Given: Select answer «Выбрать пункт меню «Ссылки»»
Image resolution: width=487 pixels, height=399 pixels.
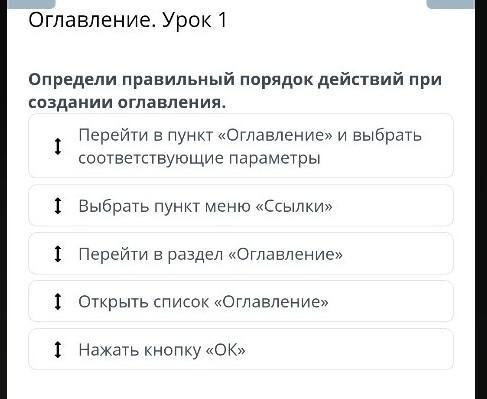Looking at the screenshot, I should (241, 206).
